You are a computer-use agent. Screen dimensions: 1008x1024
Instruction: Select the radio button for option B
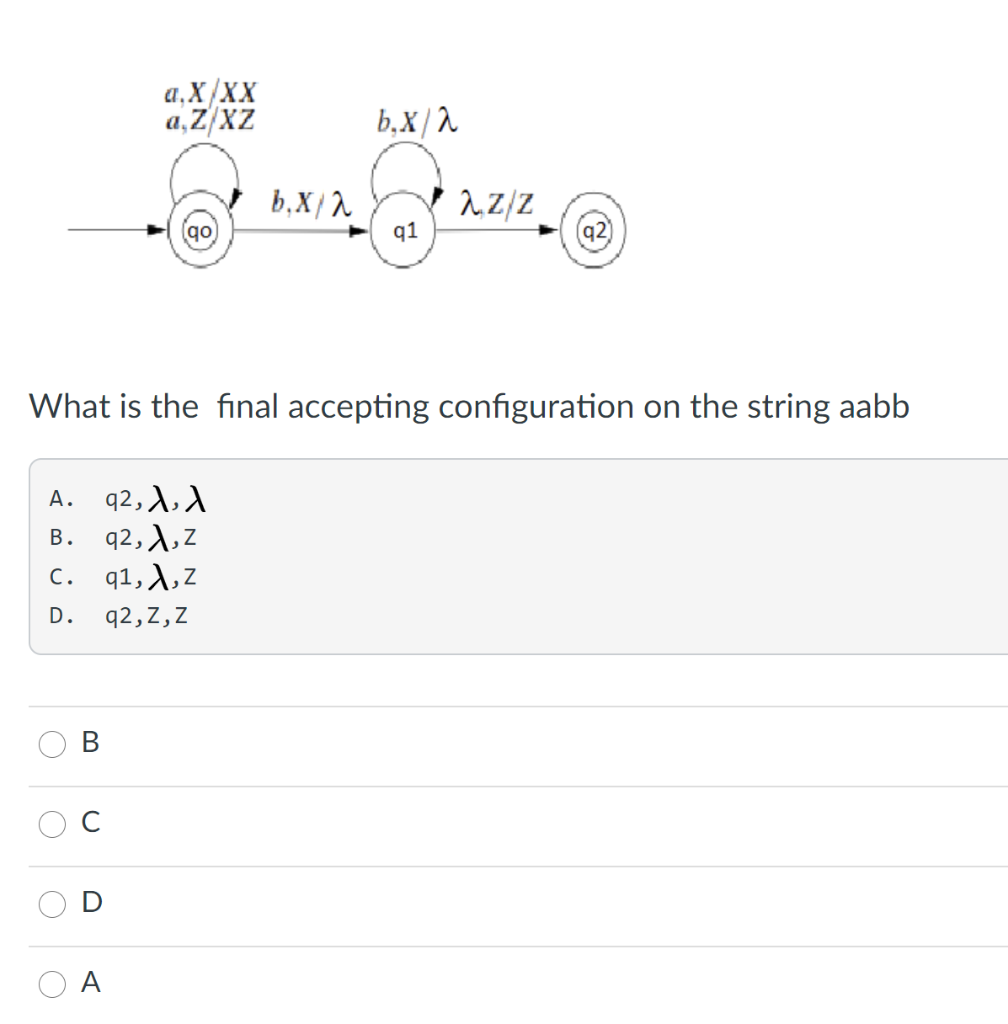pos(51,743)
